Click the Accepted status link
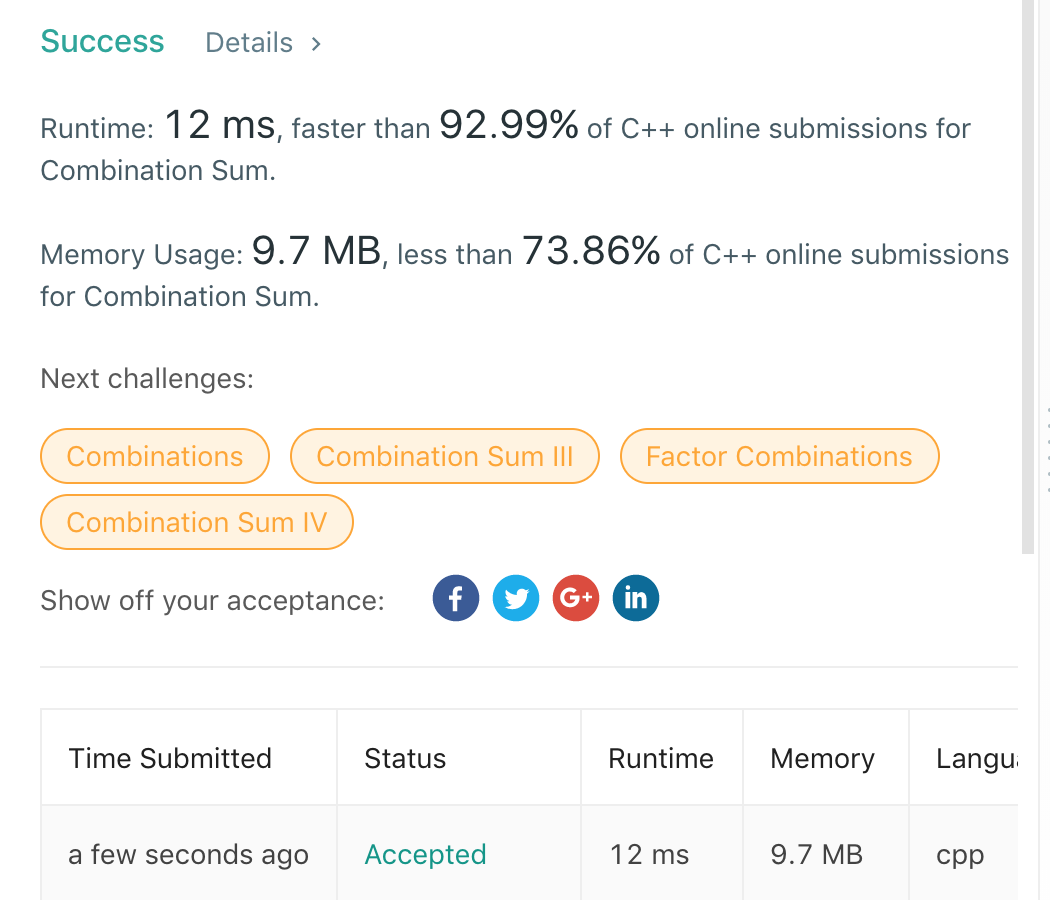 (425, 855)
